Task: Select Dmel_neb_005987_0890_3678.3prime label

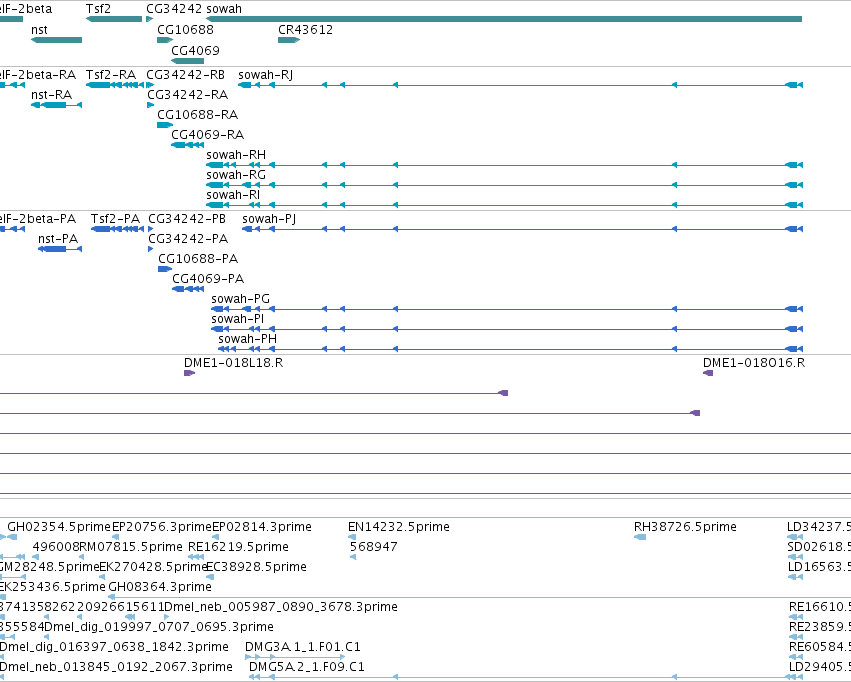Action: tap(281, 607)
